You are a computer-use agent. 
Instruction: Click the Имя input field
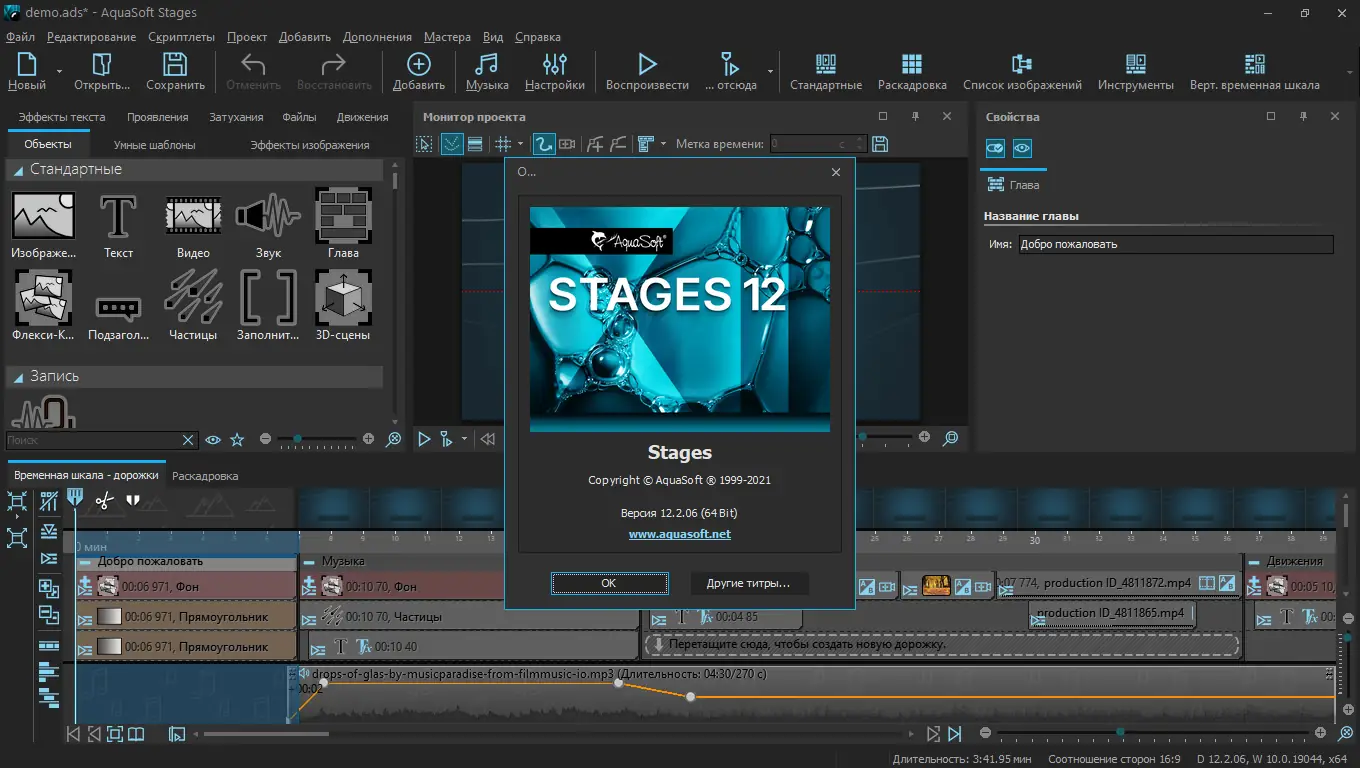click(1176, 244)
